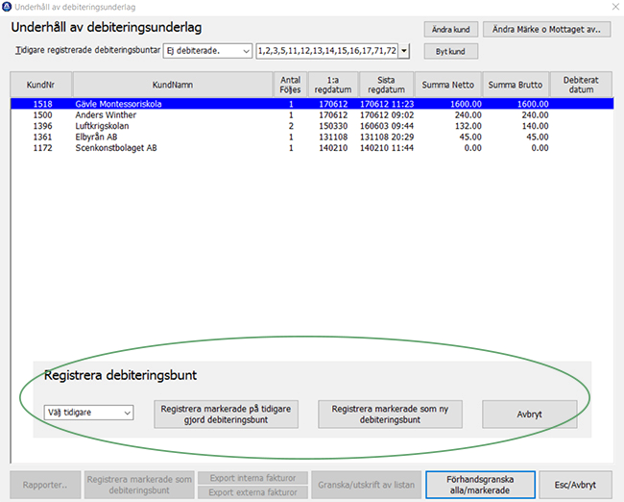Click the Byt kund button
This screenshot has width=624, height=502.
[450, 51]
